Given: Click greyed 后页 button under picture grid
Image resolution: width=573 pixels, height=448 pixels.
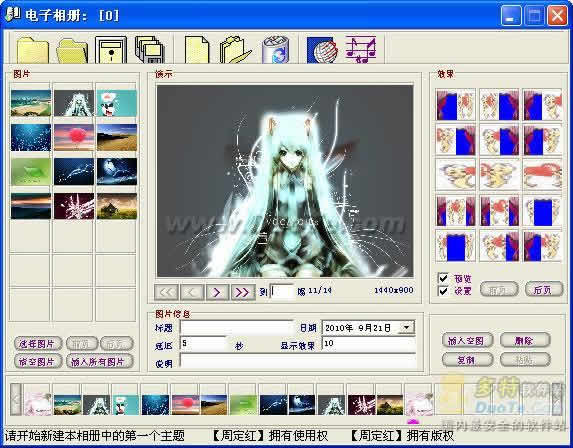Looking at the screenshot, I should point(117,343).
